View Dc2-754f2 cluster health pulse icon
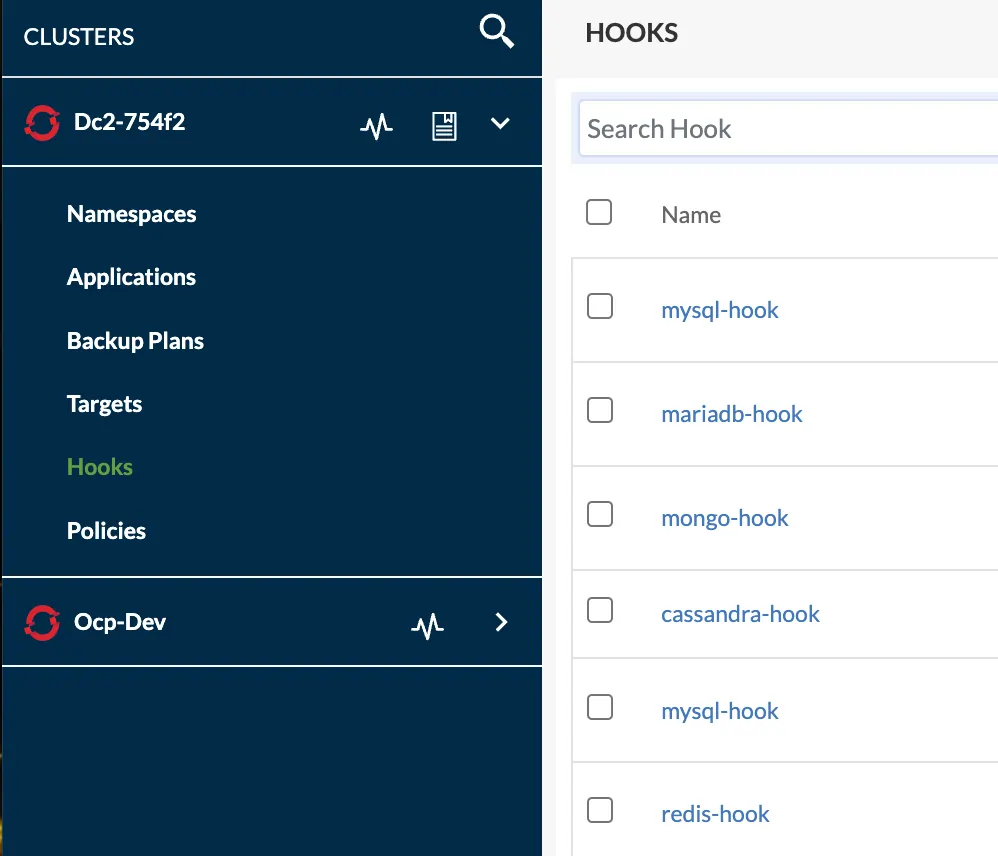This screenshot has width=998, height=856. click(x=376, y=126)
